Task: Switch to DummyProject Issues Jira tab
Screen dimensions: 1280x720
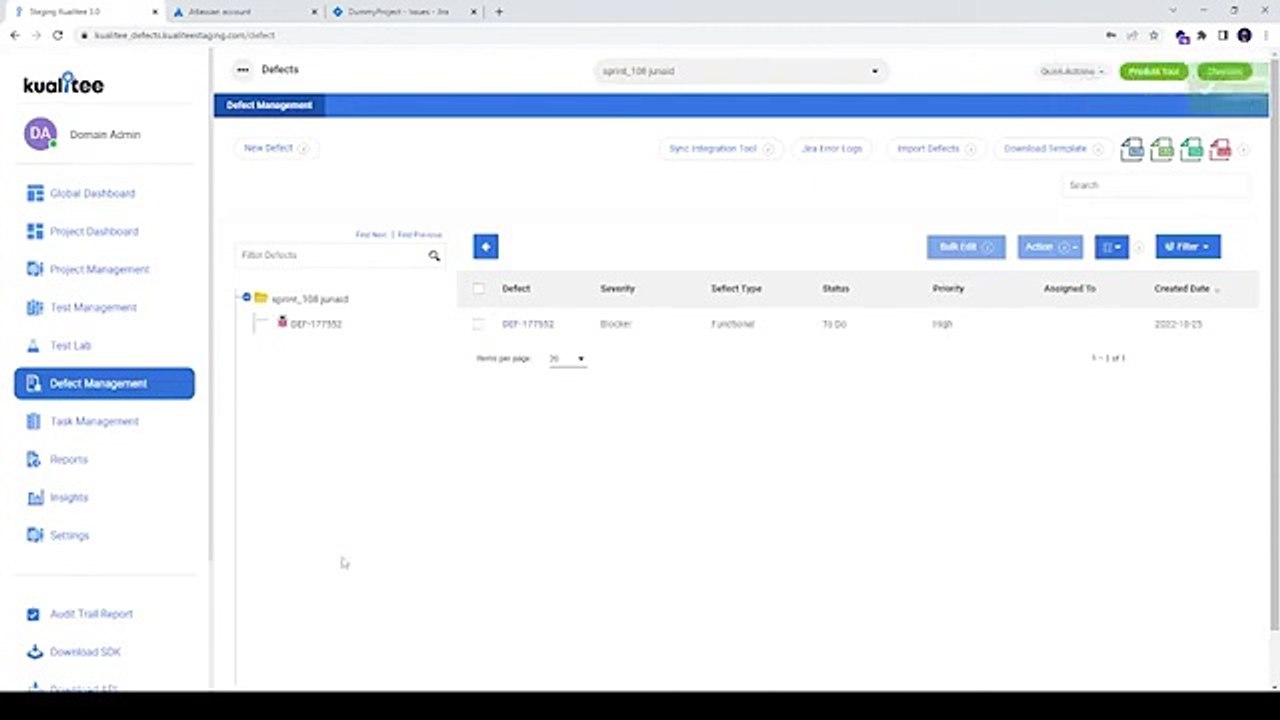Action: click(x=405, y=12)
